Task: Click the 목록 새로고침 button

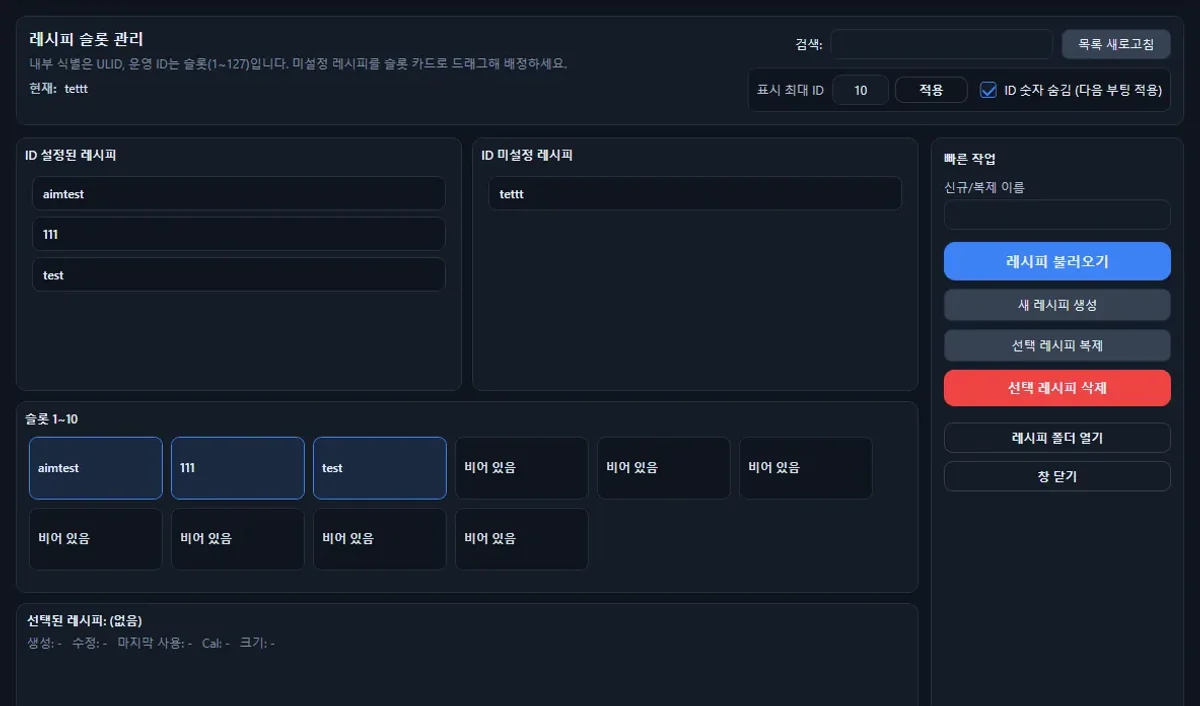Action: (x=1116, y=44)
